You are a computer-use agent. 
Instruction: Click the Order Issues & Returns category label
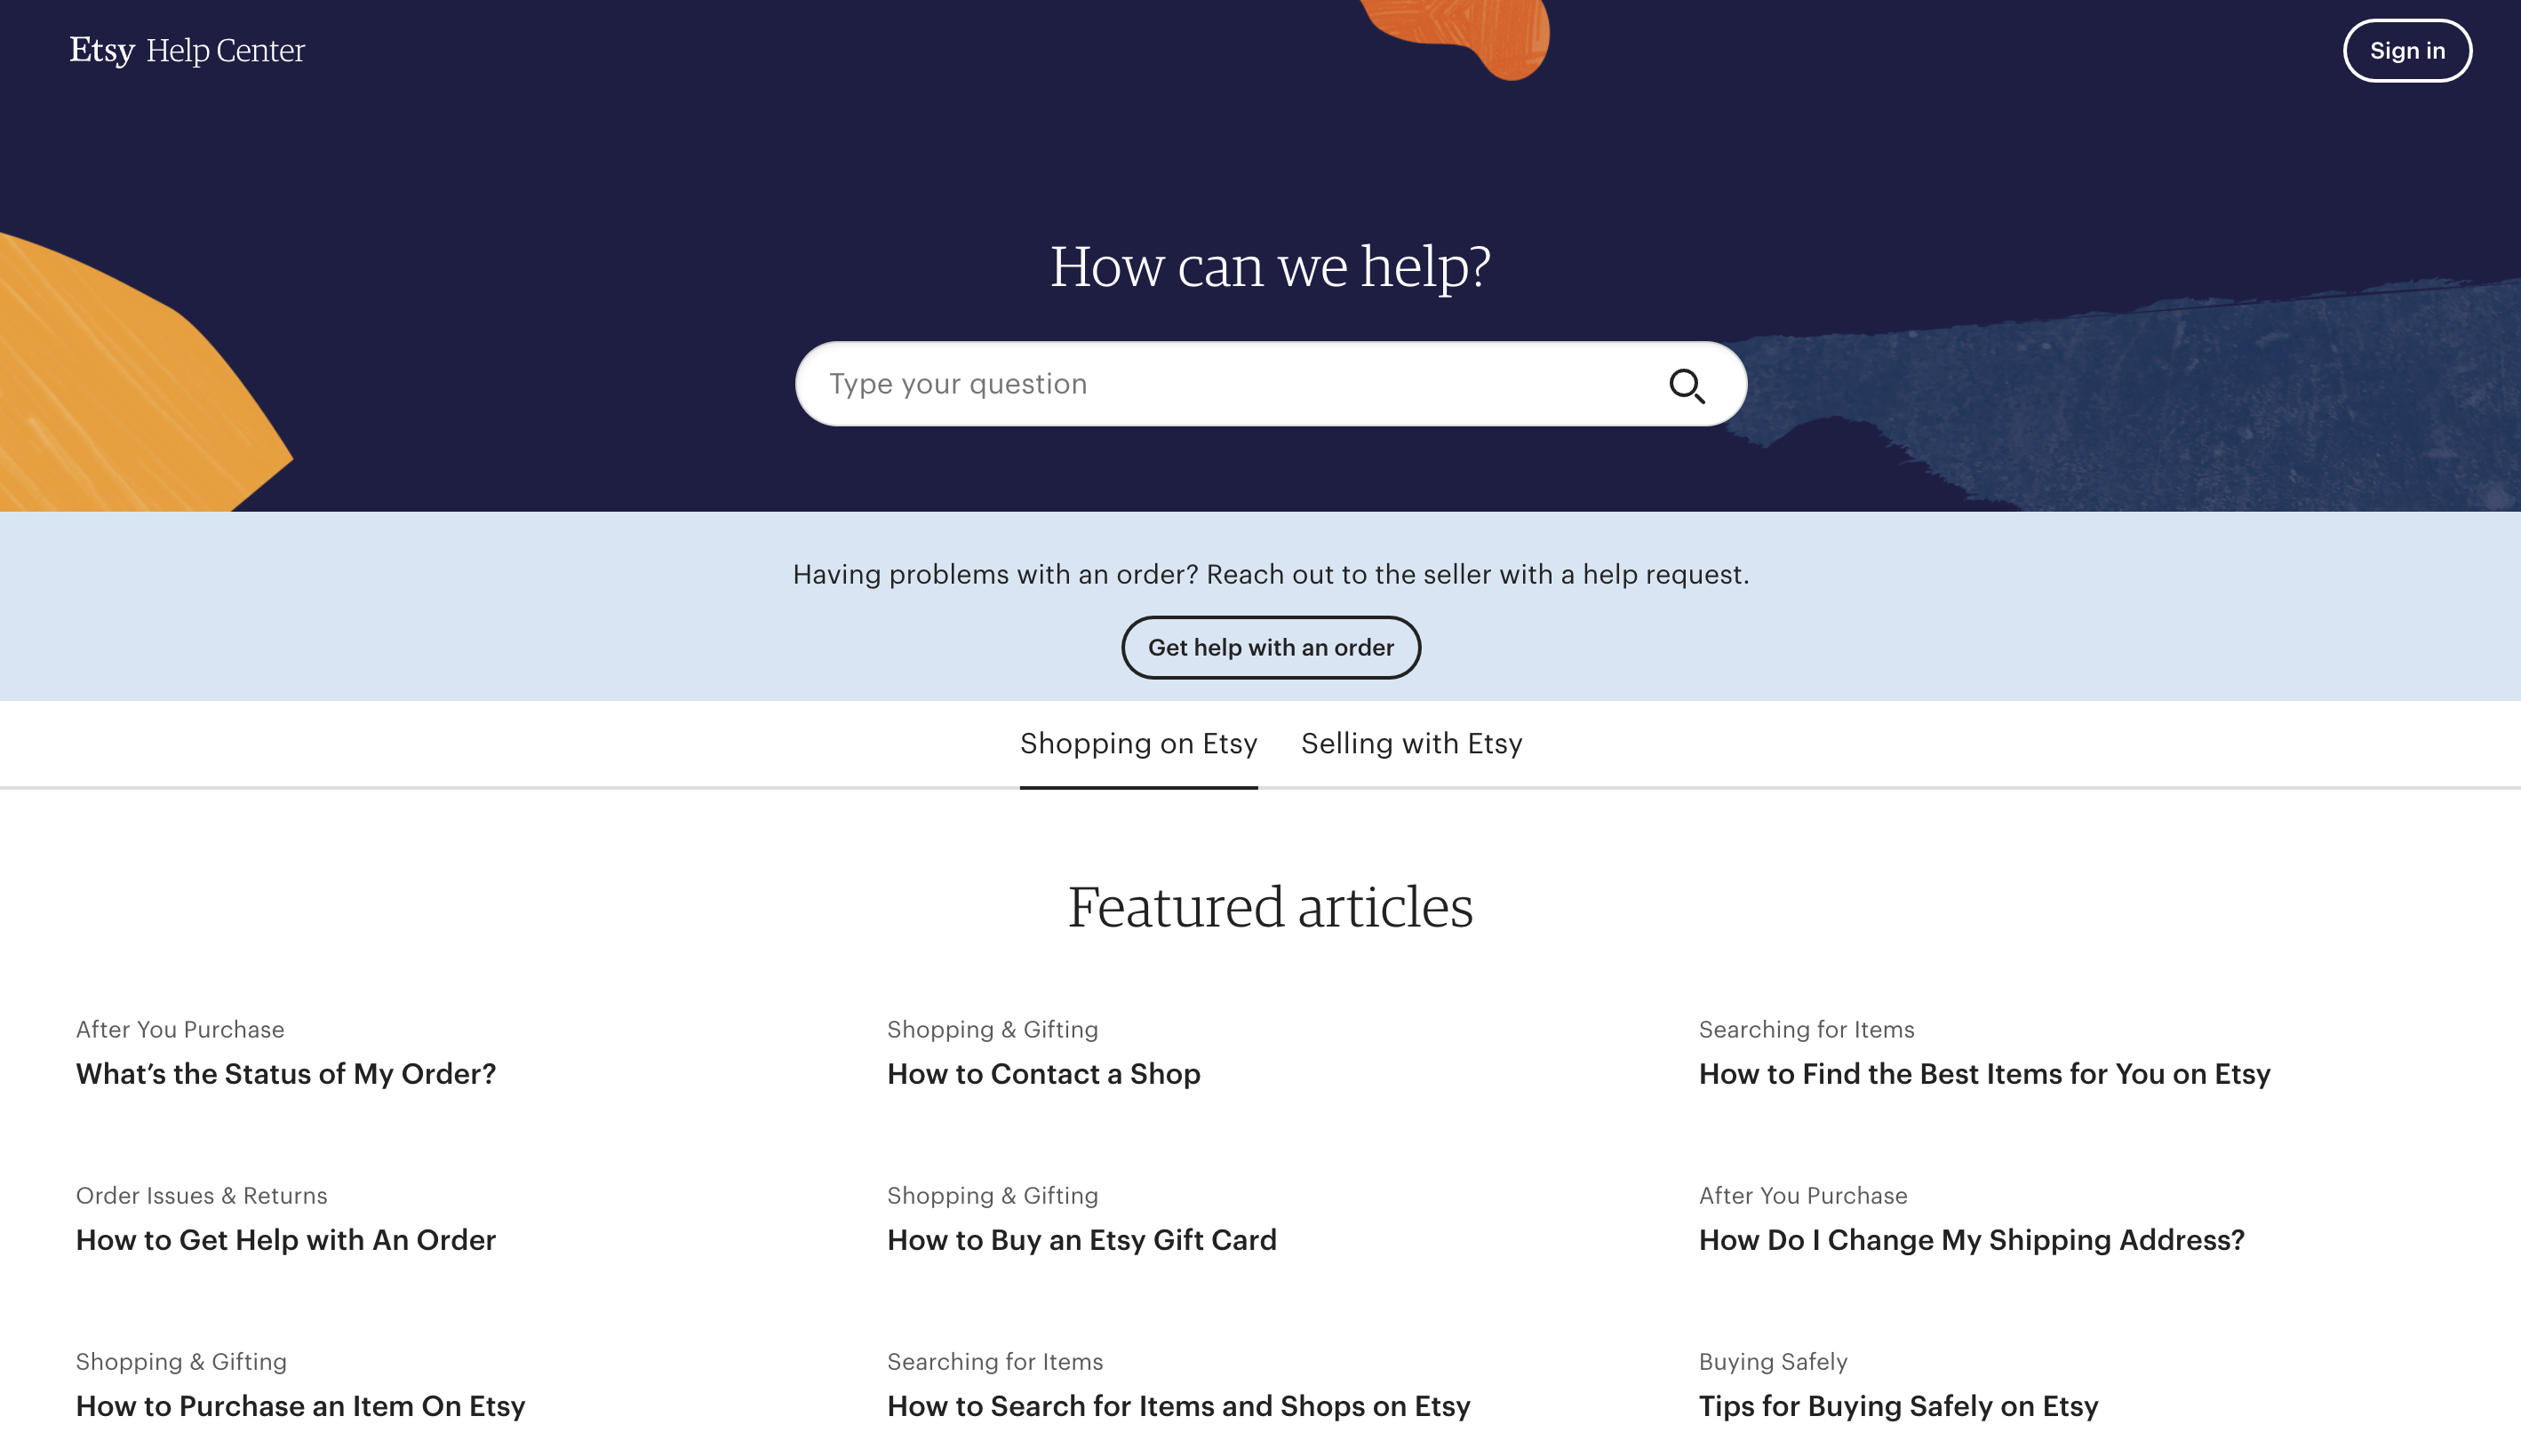click(x=201, y=1195)
